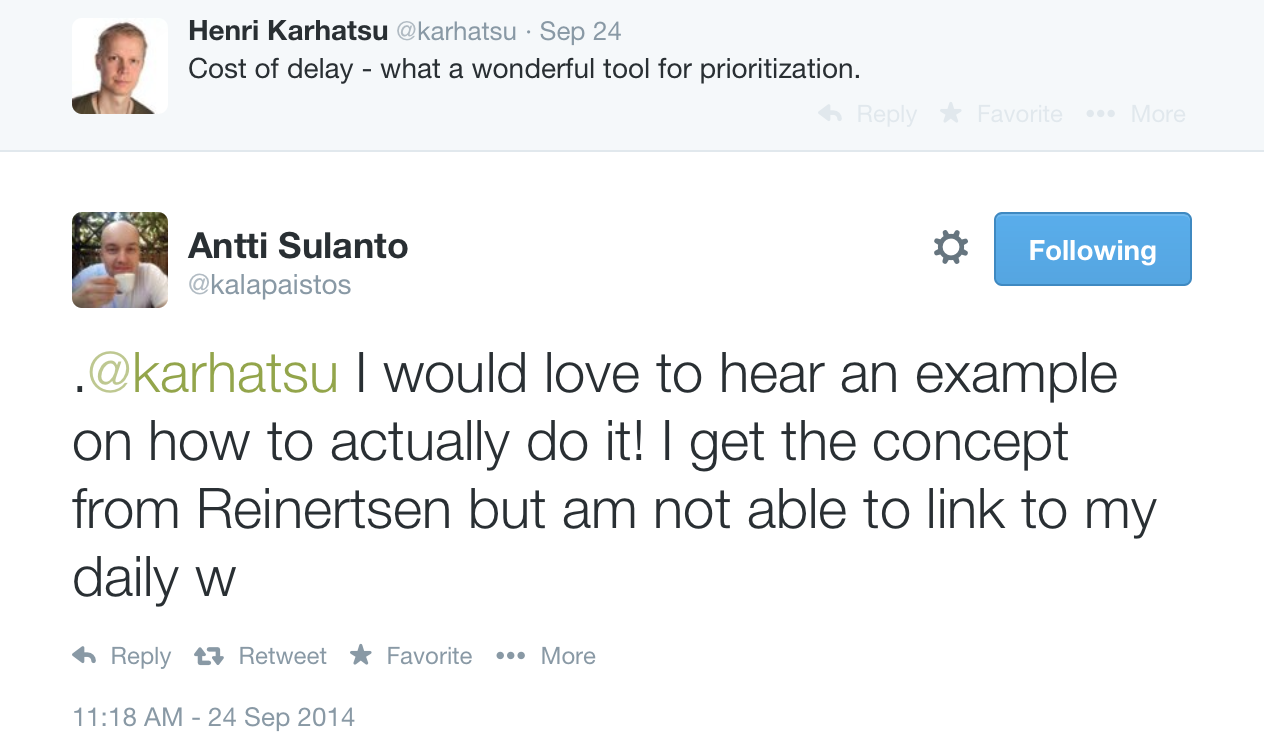Screen dimensions: 1264x746
Task: Open the faded More dots on Henri's tweet
Action: [x=1100, y=114]
